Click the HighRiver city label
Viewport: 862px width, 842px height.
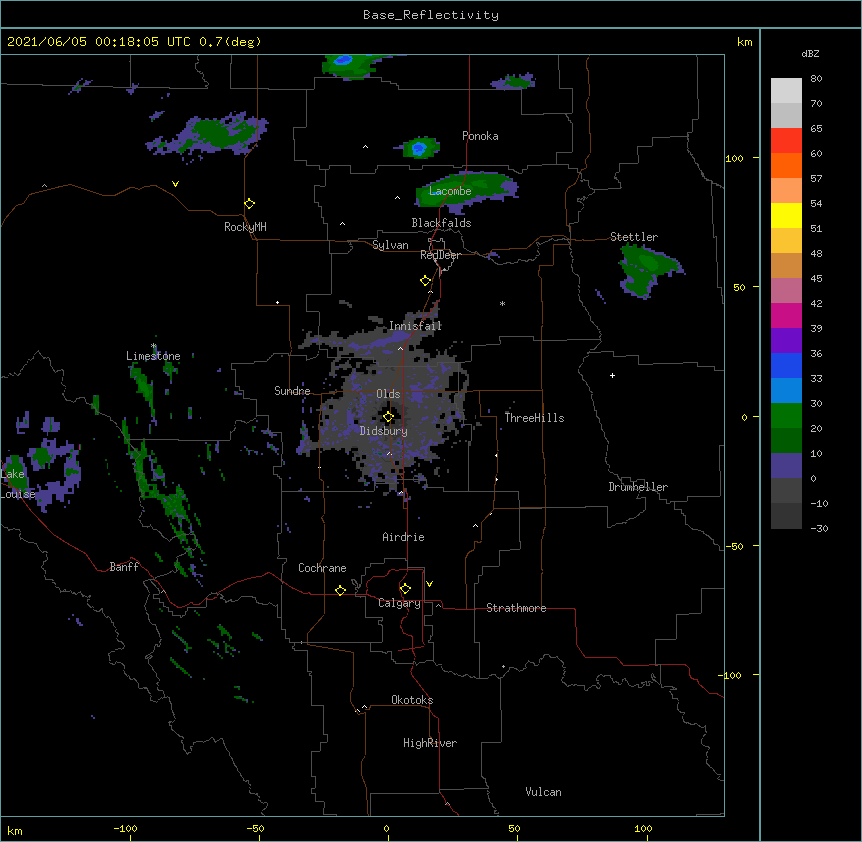pos(430,743)
